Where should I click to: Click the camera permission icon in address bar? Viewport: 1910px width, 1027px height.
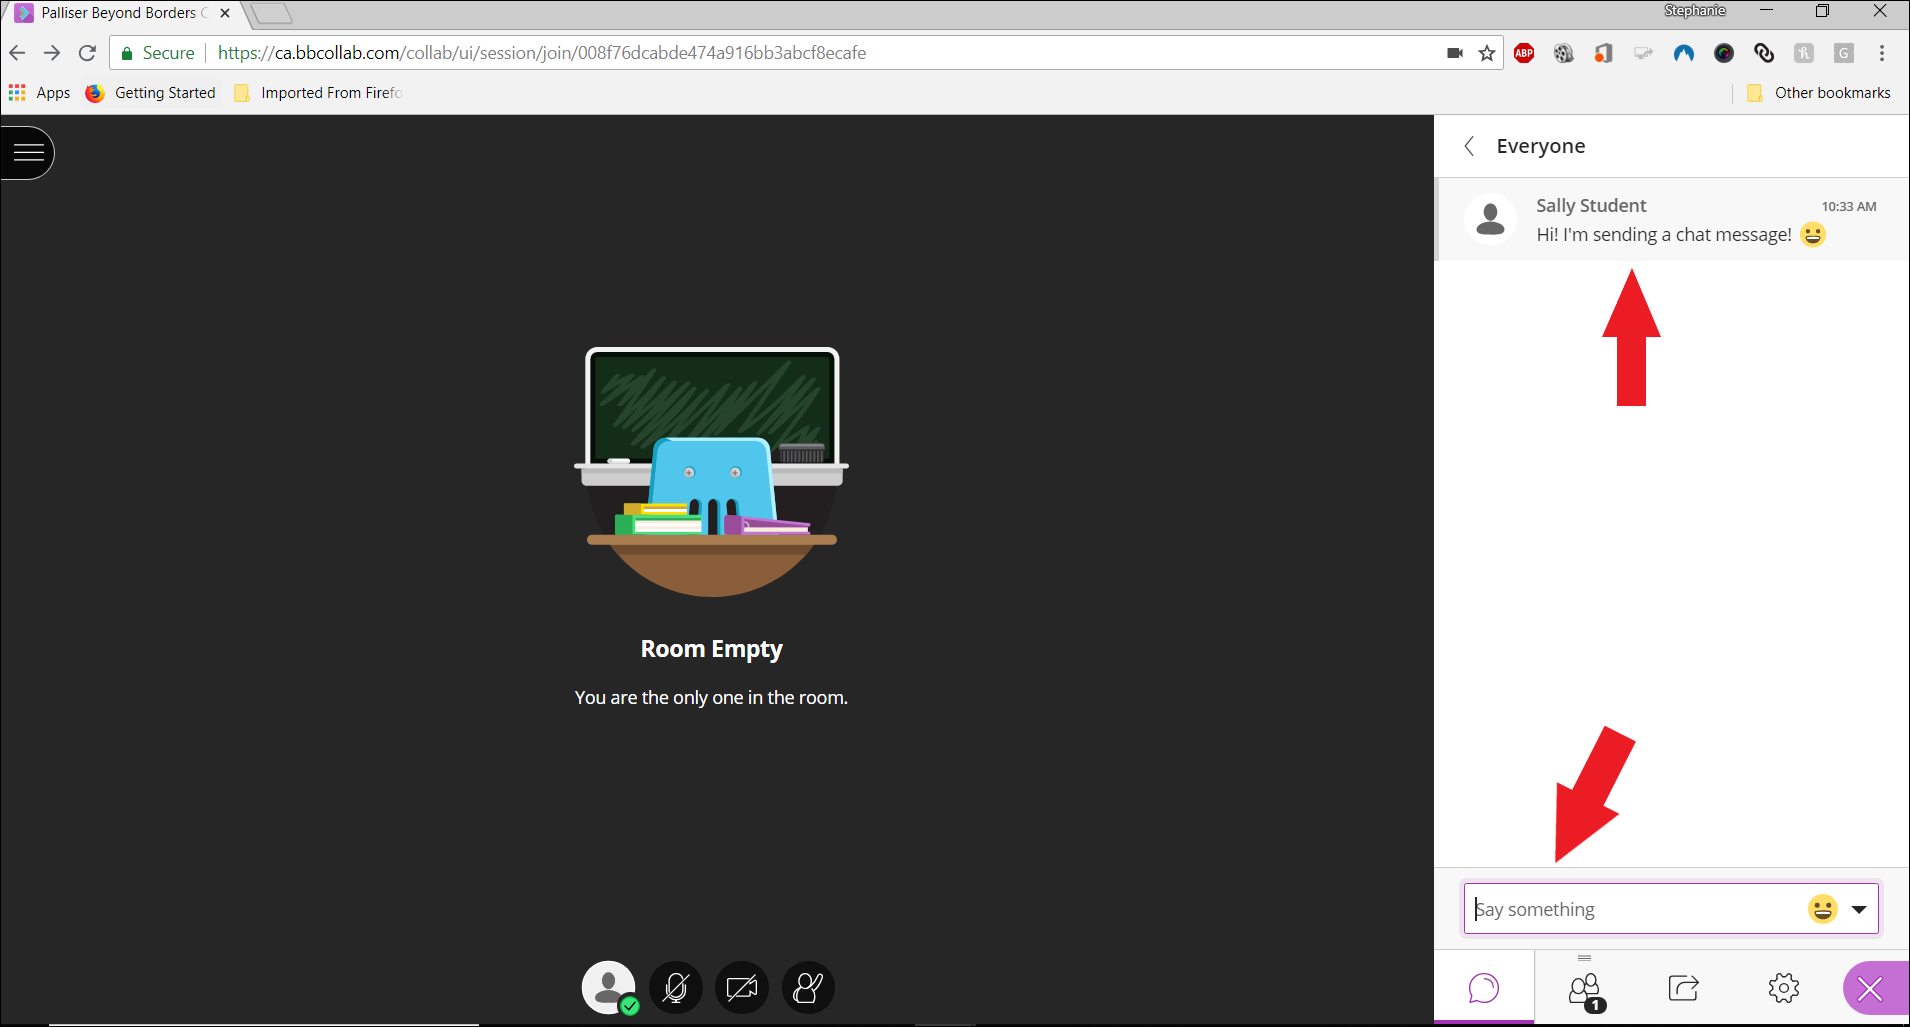pyautogui.click(x=1455, y=53)
